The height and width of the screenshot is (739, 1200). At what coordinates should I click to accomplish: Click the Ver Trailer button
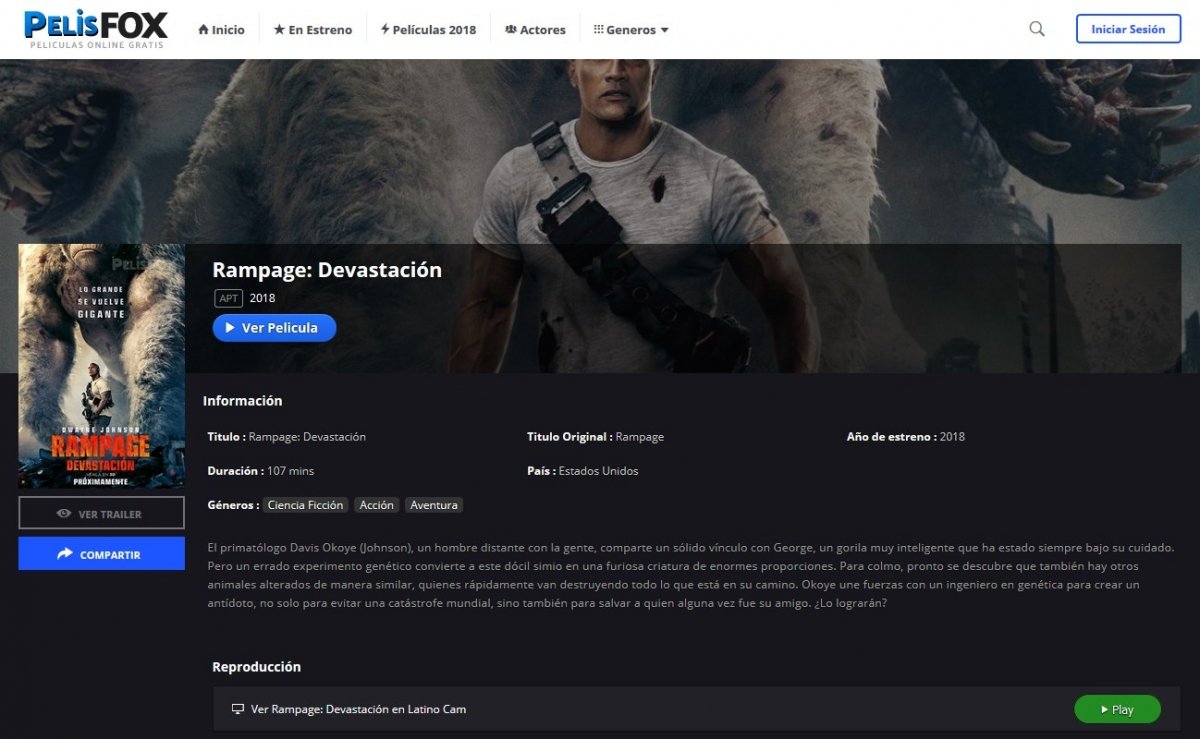(101, 513)
